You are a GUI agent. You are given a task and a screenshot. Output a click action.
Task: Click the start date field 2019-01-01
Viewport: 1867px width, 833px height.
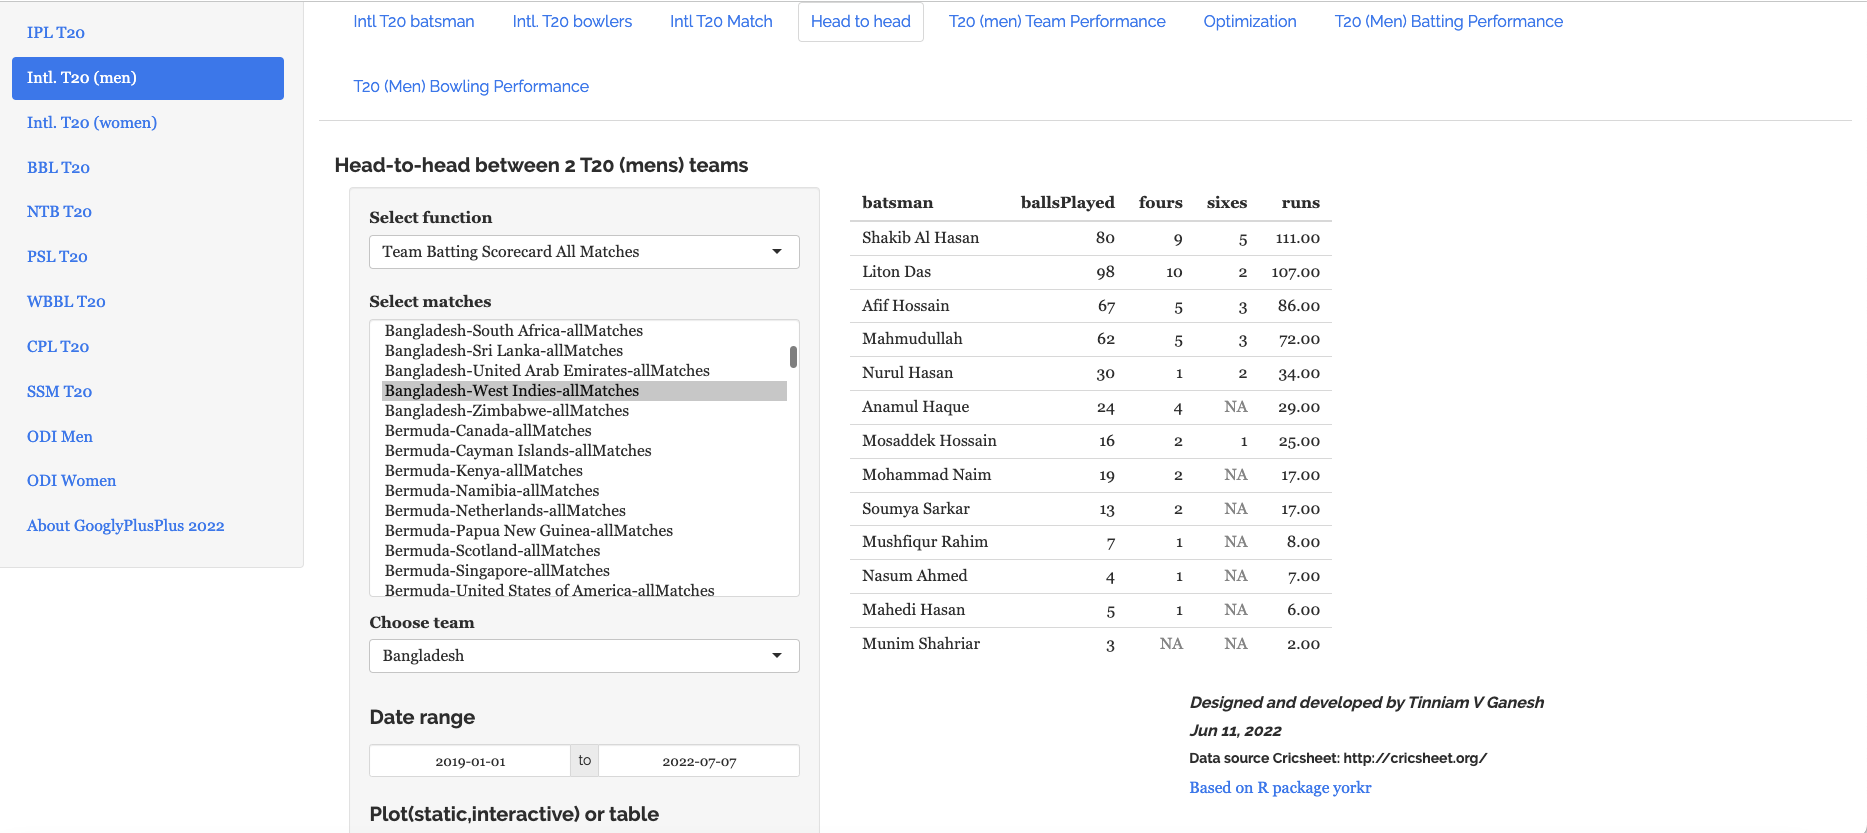(470, 761)
